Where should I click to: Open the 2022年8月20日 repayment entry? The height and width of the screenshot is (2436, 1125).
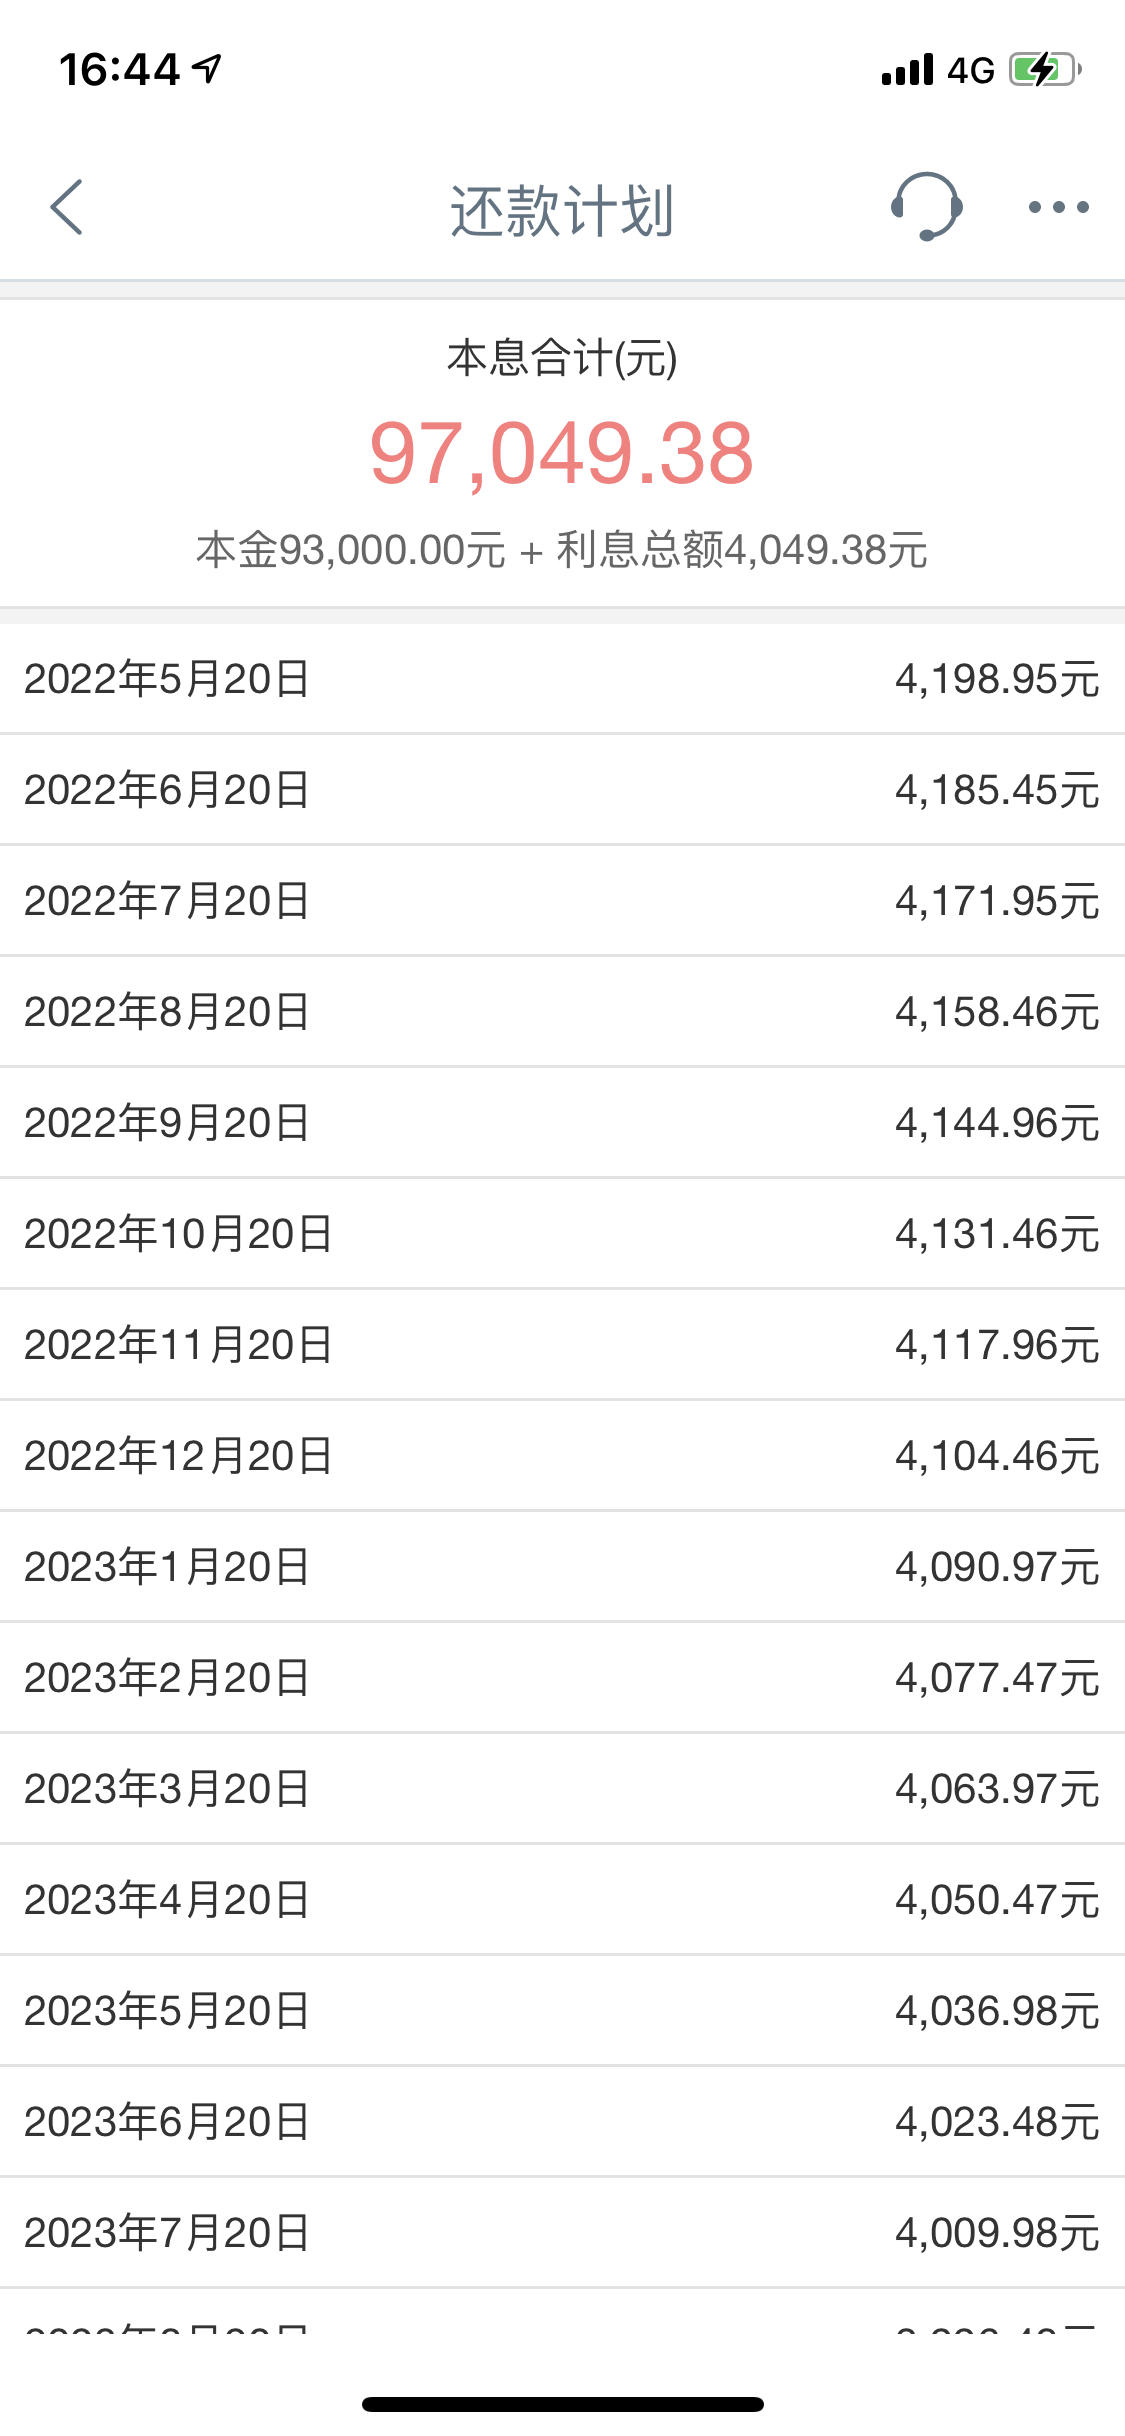562,1012
